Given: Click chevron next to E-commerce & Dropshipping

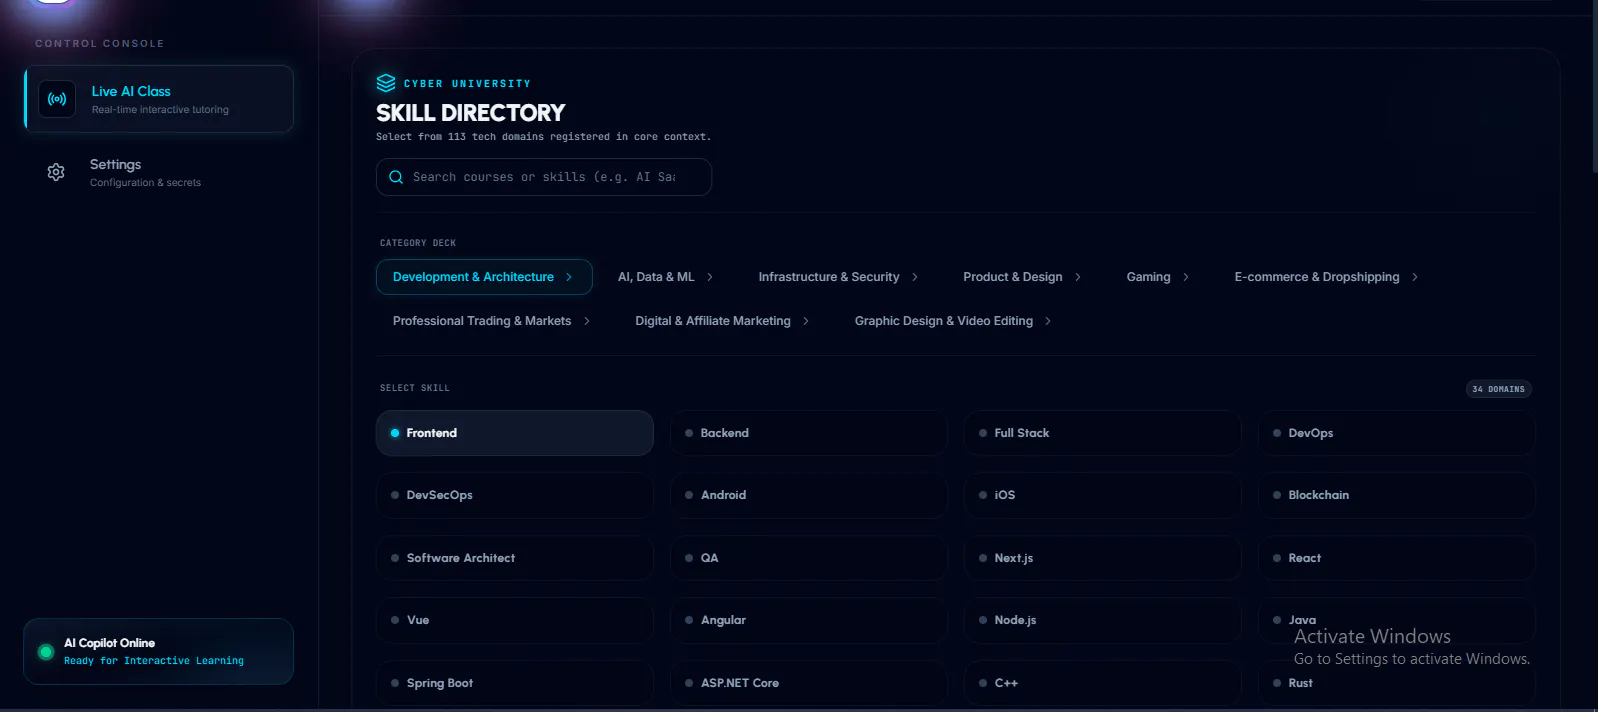Looking at the screenshot, I should click(x=1415, y=277).
